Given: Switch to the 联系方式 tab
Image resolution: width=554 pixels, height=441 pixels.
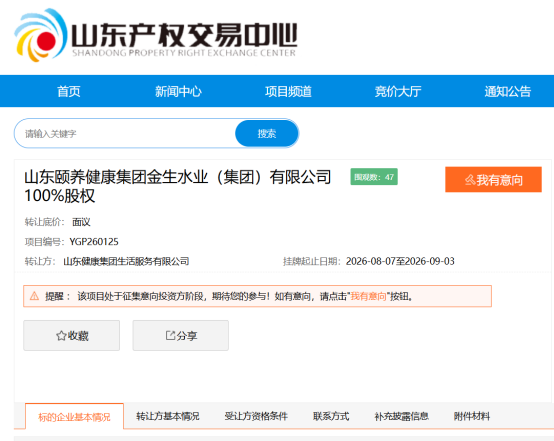Looking at the screenshot, I should tap(331, 416).
